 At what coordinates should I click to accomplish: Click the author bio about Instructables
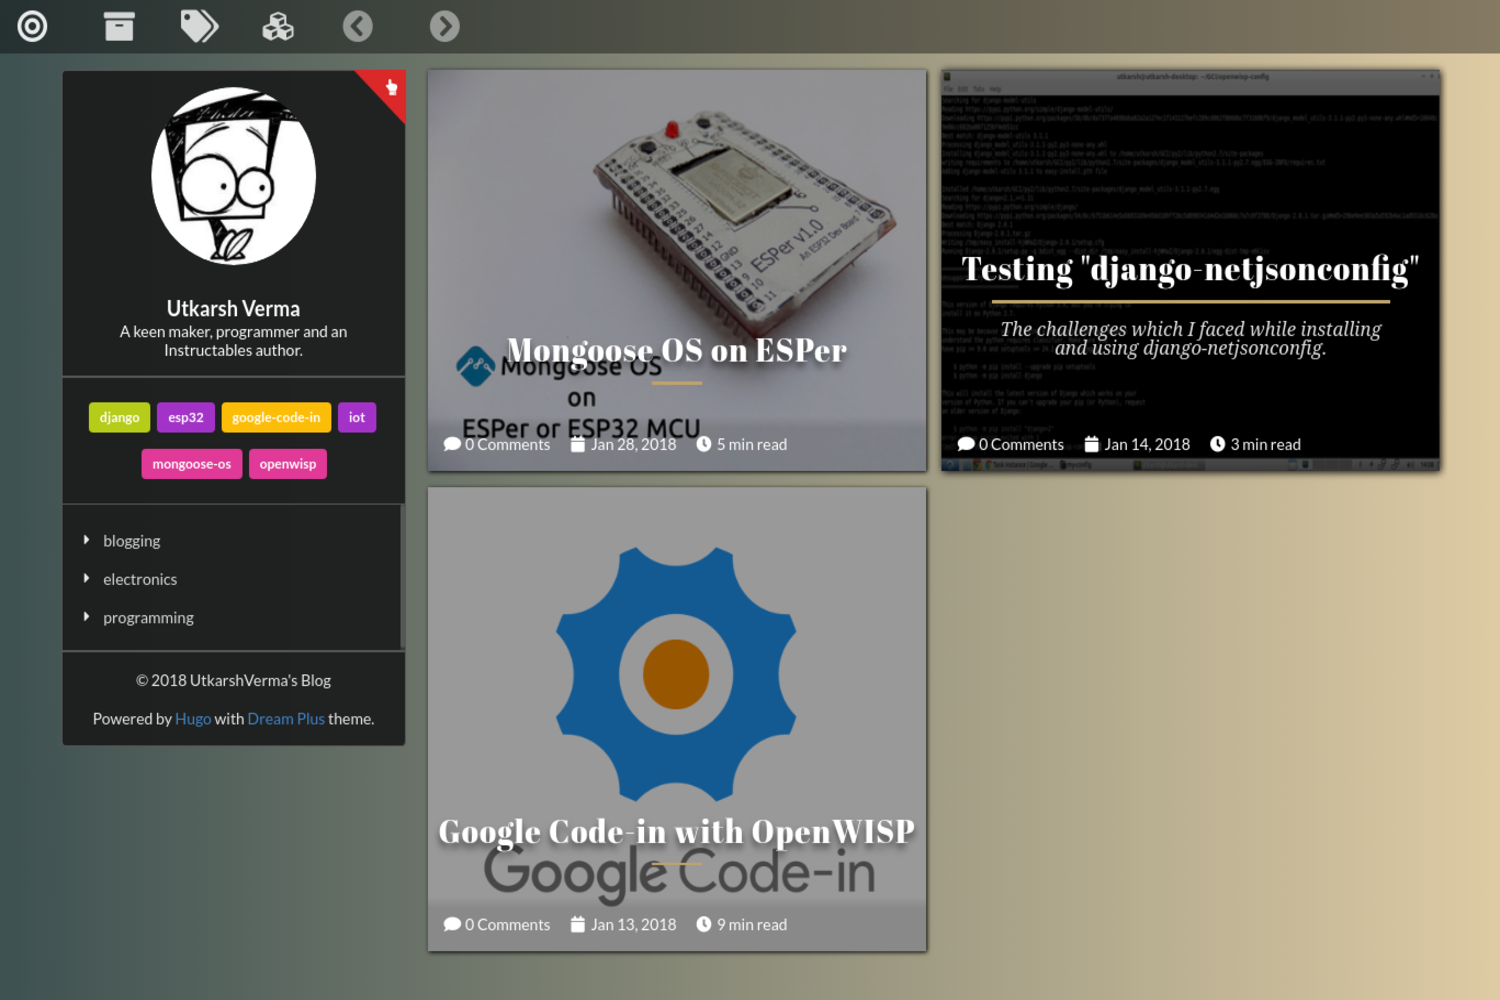coord(234,341)
